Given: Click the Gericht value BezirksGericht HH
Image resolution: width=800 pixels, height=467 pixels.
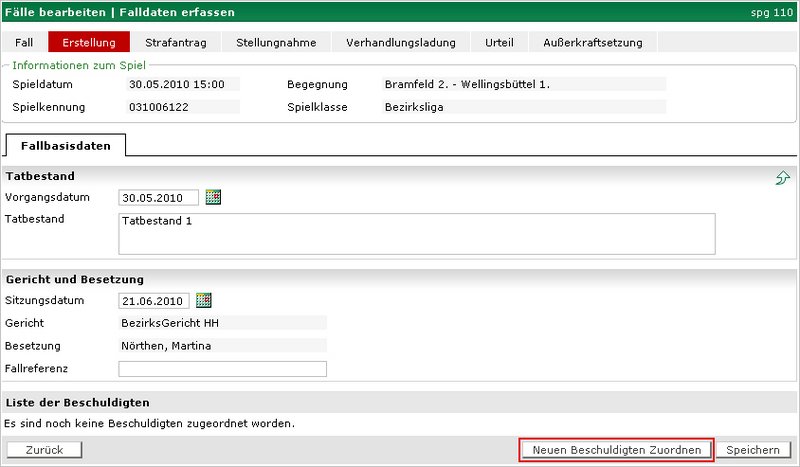Looking at the screenshot, I should pos(169,323).
